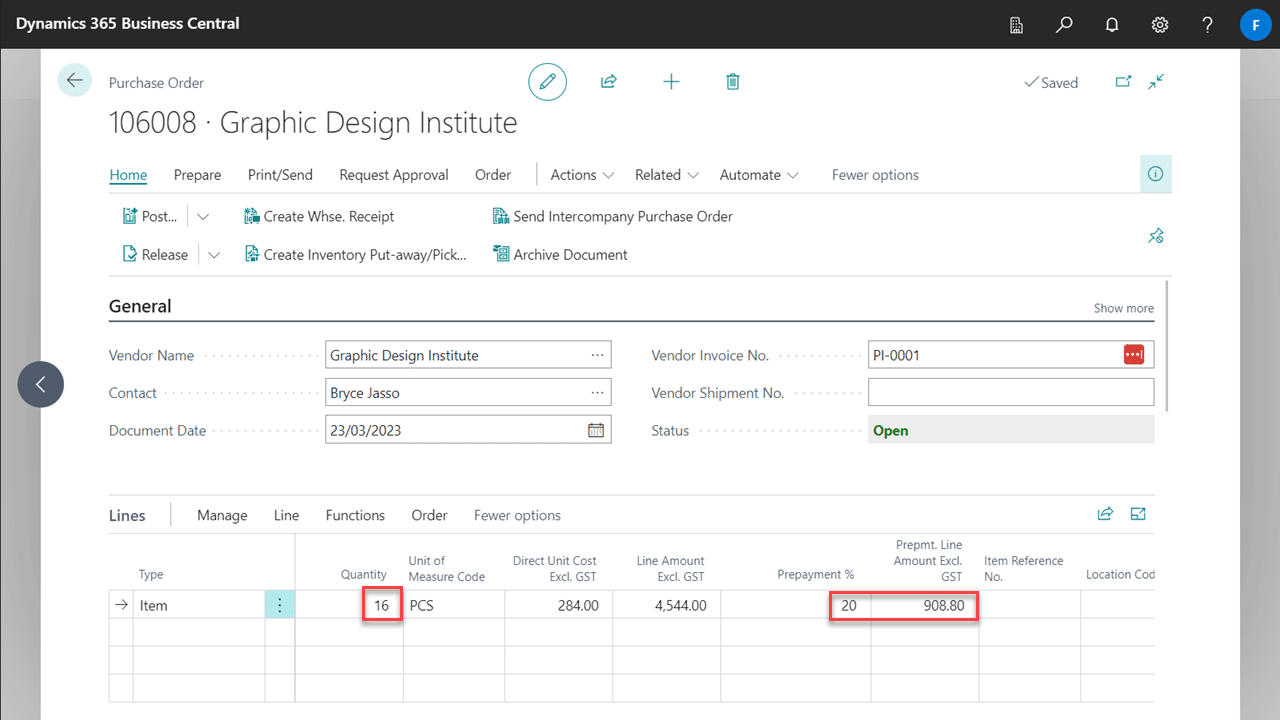
Task: Select the Order tab in the top bar
Action: tap(493, 175)
